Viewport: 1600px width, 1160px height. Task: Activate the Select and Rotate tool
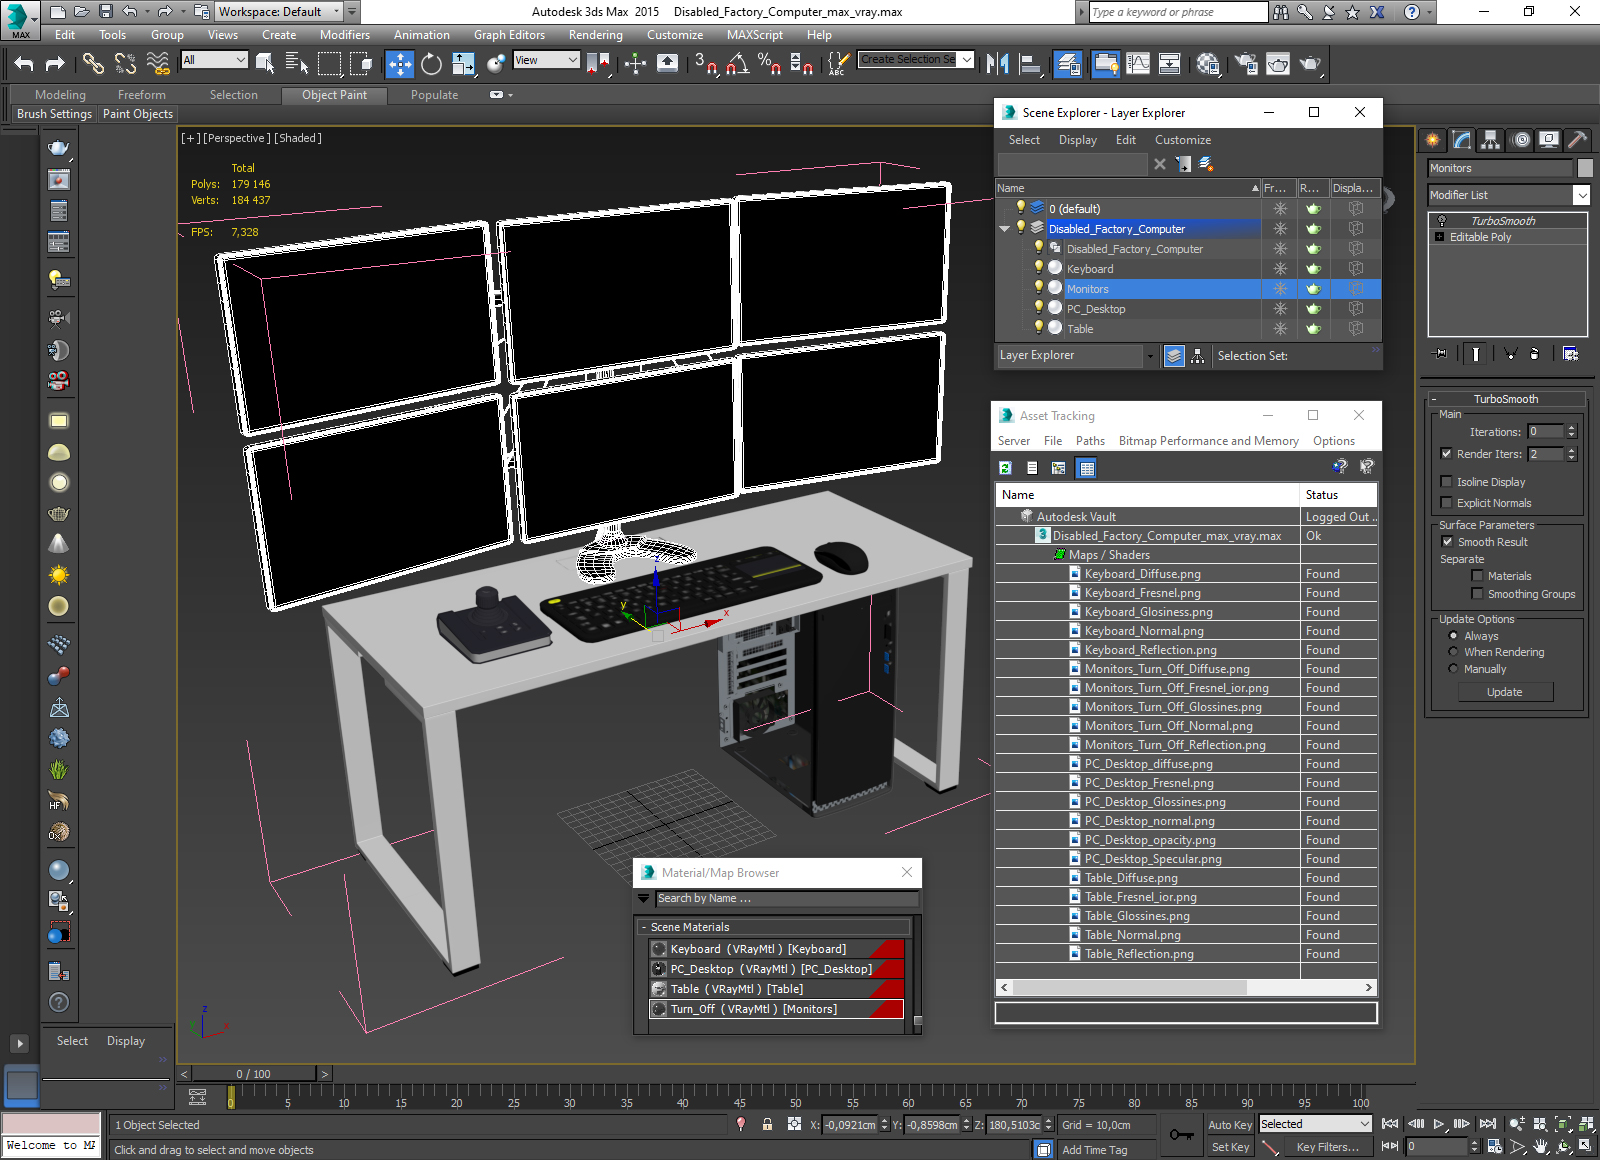point(431,64)
